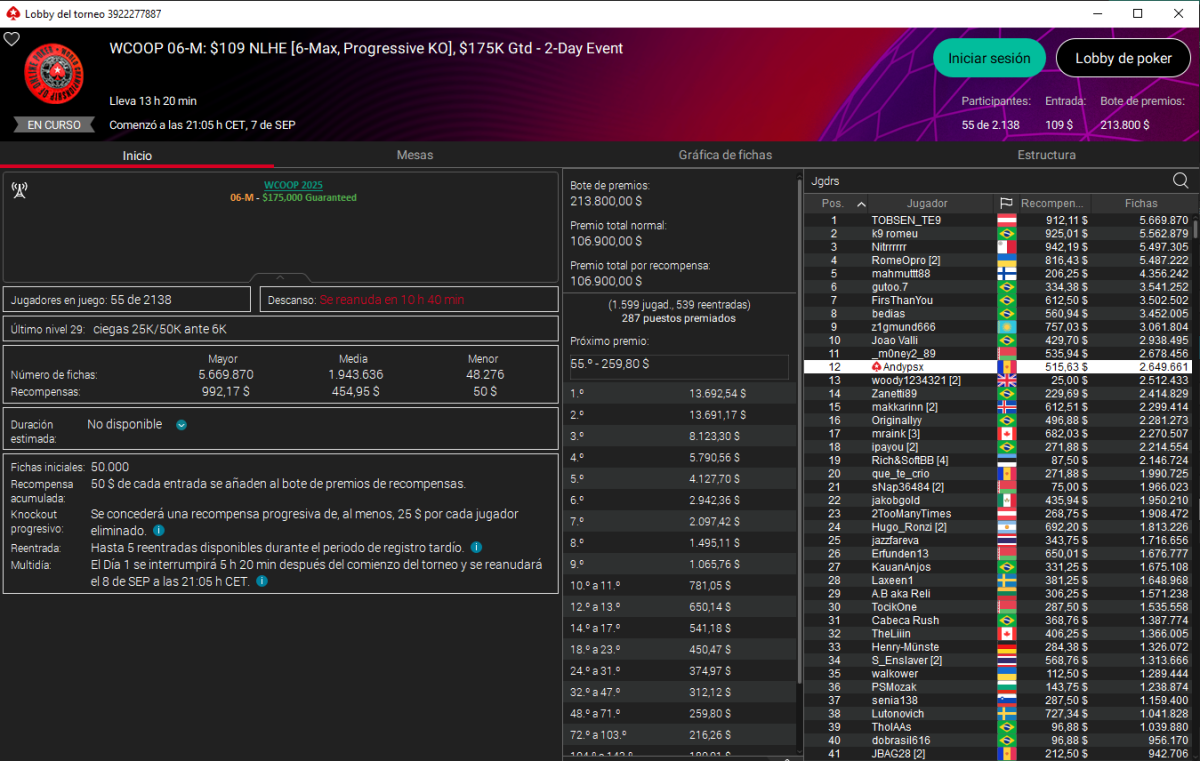The width and height of the screenshot is (1200, 761).
Task: Click the Iniciar sesión button
Action: 989,58
